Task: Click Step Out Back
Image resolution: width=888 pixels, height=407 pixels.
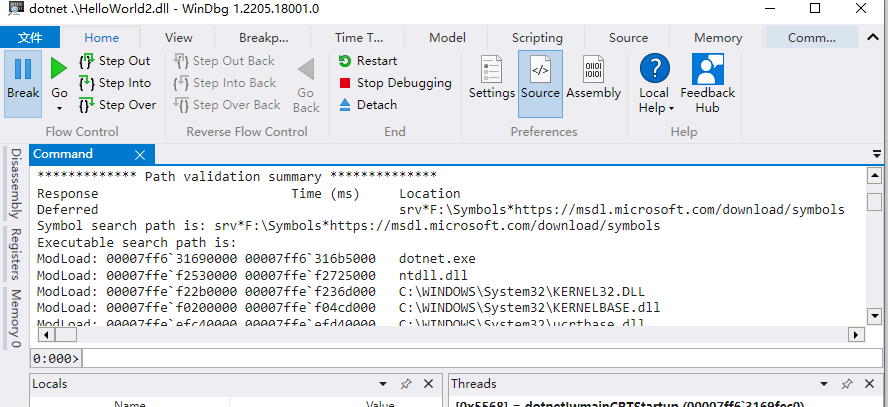Action: click(x=224, y=61)
